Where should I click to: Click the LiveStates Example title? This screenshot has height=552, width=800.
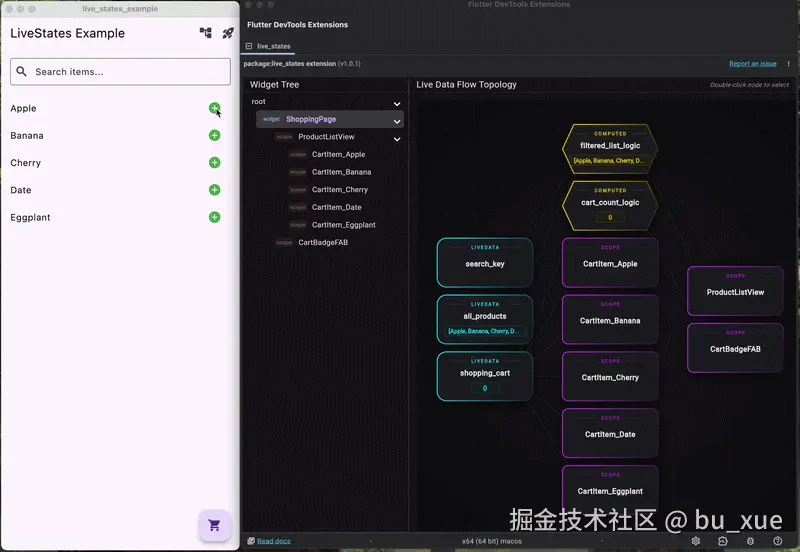tap(67, 33)
